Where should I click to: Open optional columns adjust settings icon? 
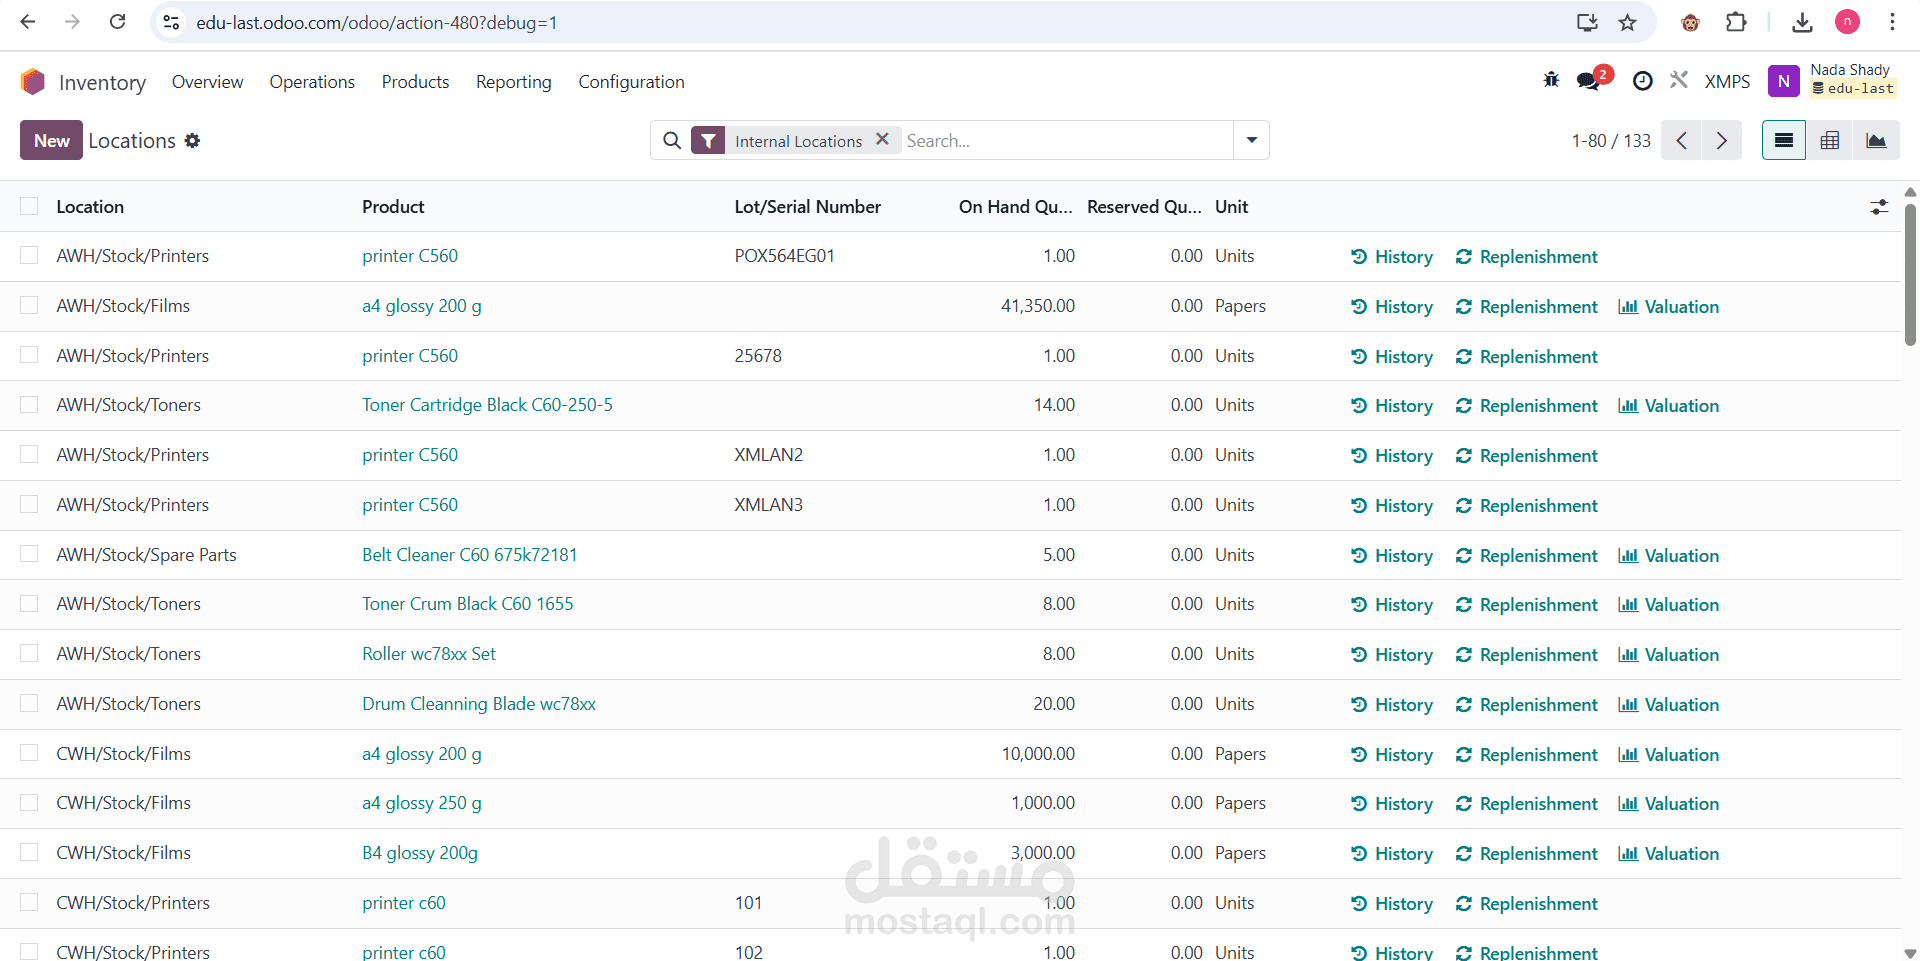click(1879, 207)
